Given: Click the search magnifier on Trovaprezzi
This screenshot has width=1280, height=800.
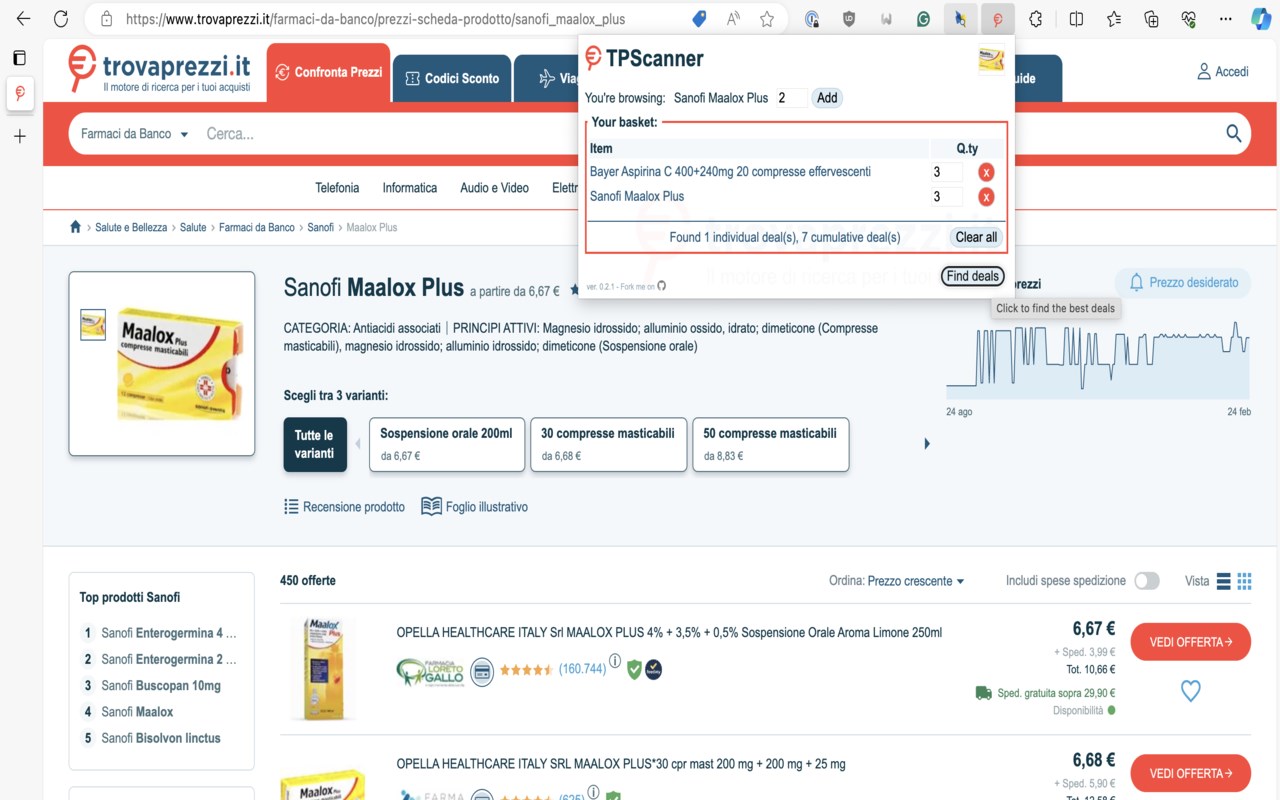Looking at the screenshot, I should pos(1233,133).
